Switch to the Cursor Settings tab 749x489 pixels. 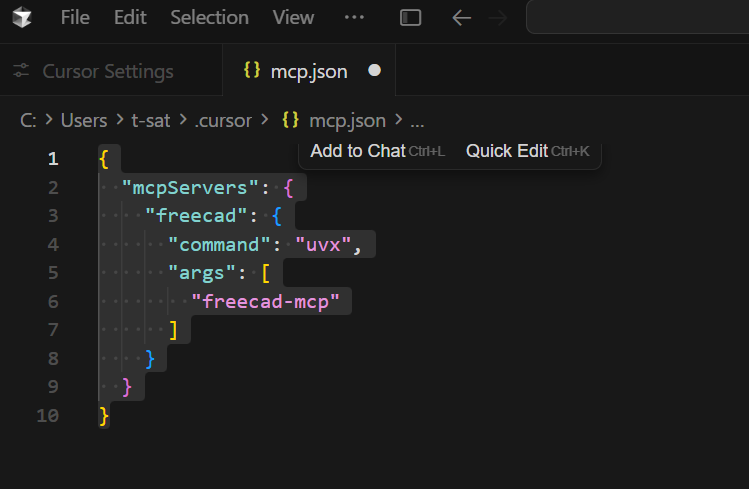coord(108,71)
